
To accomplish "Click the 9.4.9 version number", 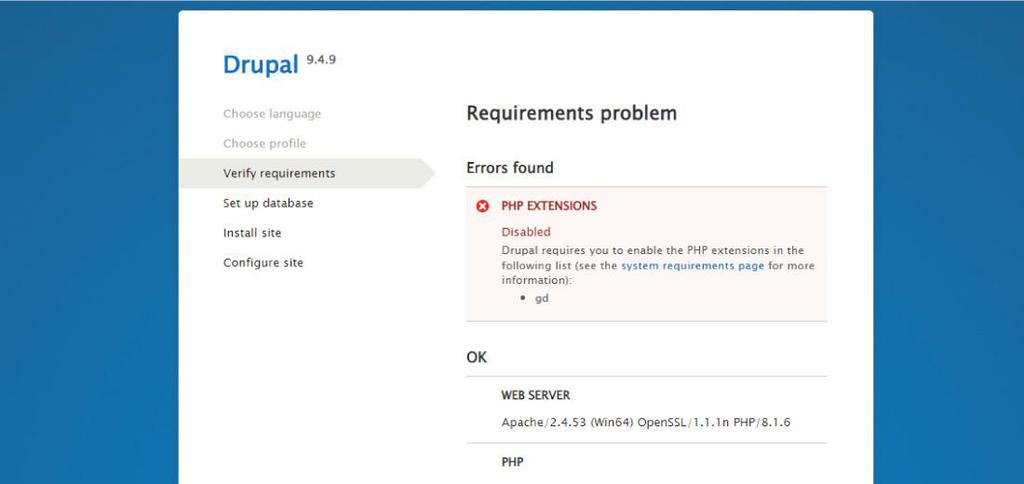I will pos(321,60).
